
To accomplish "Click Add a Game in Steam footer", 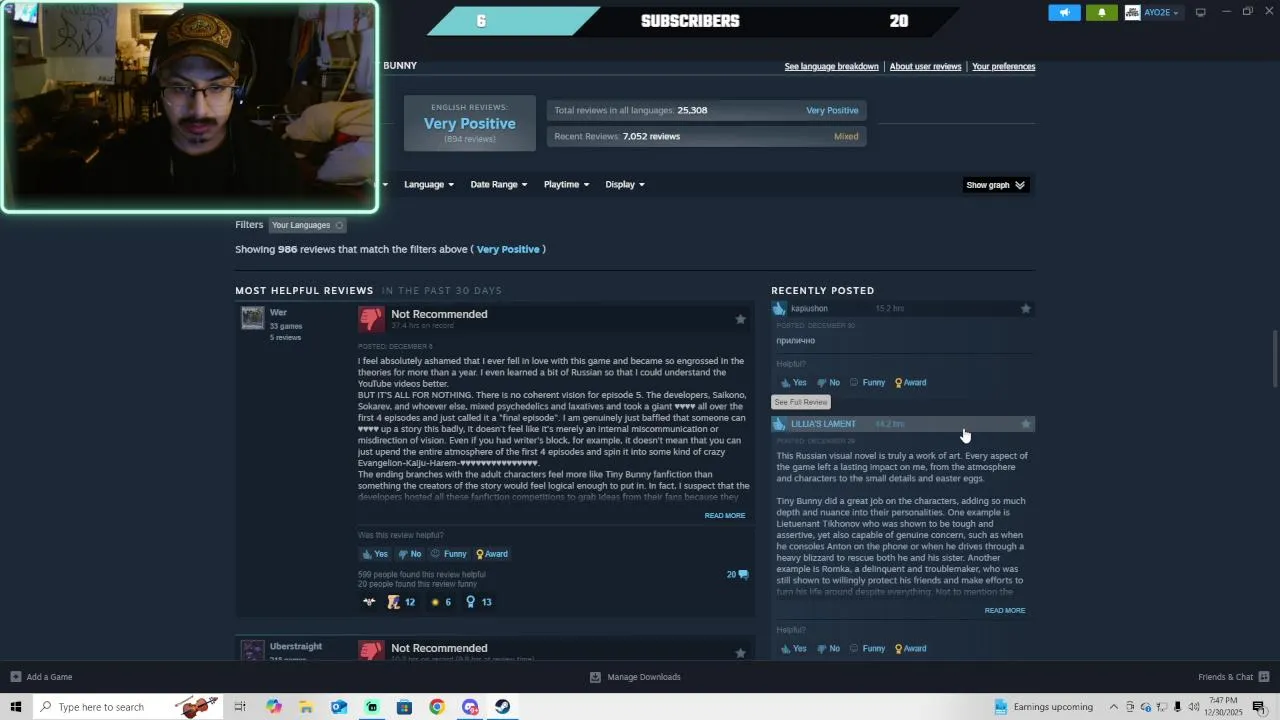I will (x=41, y=677).
